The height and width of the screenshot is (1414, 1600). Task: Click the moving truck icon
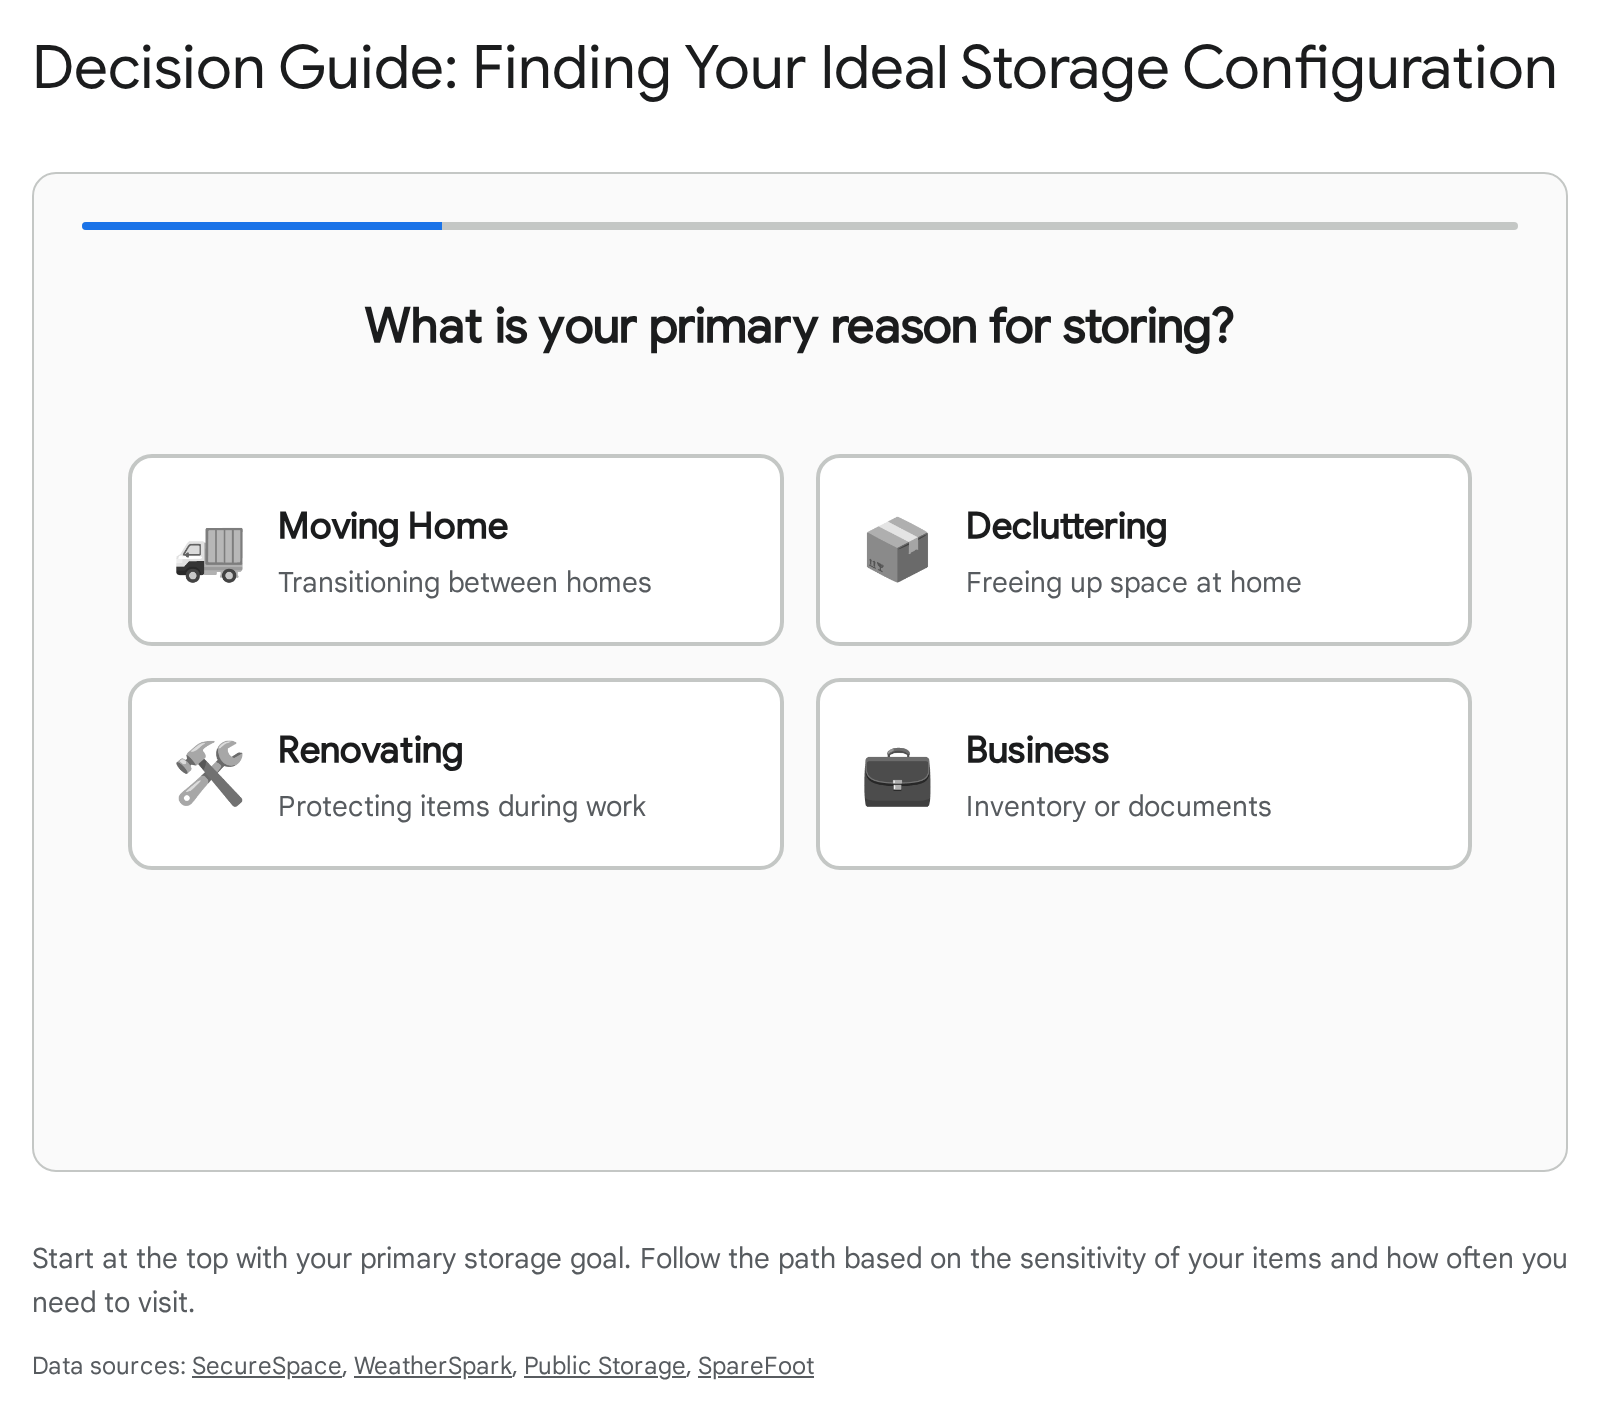(x=209, y=554)
